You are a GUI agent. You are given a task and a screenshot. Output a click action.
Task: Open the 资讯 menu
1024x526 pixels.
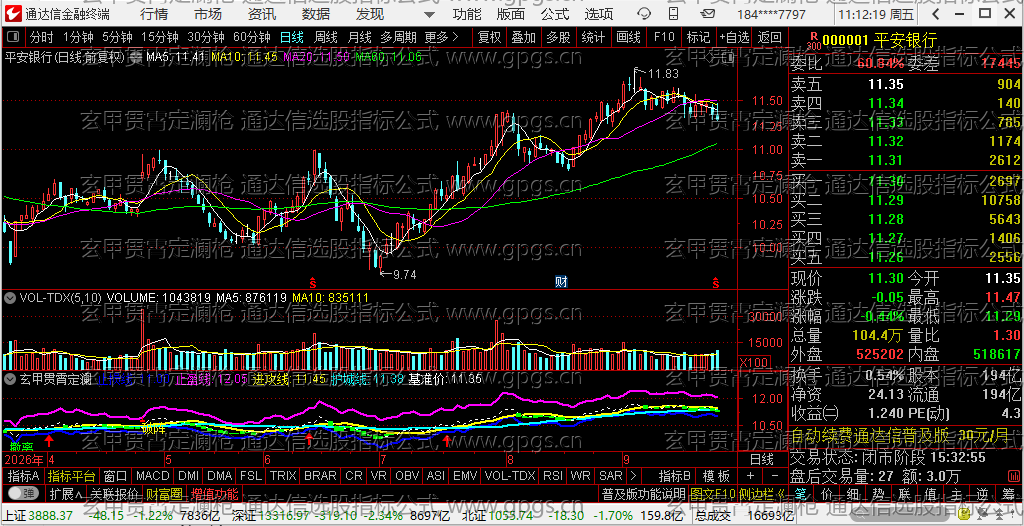tap(262, 14)
